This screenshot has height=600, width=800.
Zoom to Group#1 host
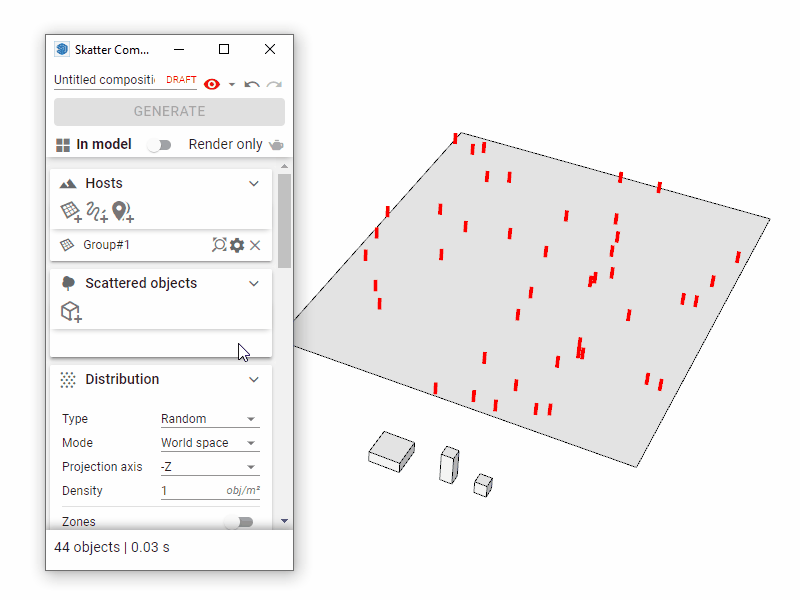[219, 245]
